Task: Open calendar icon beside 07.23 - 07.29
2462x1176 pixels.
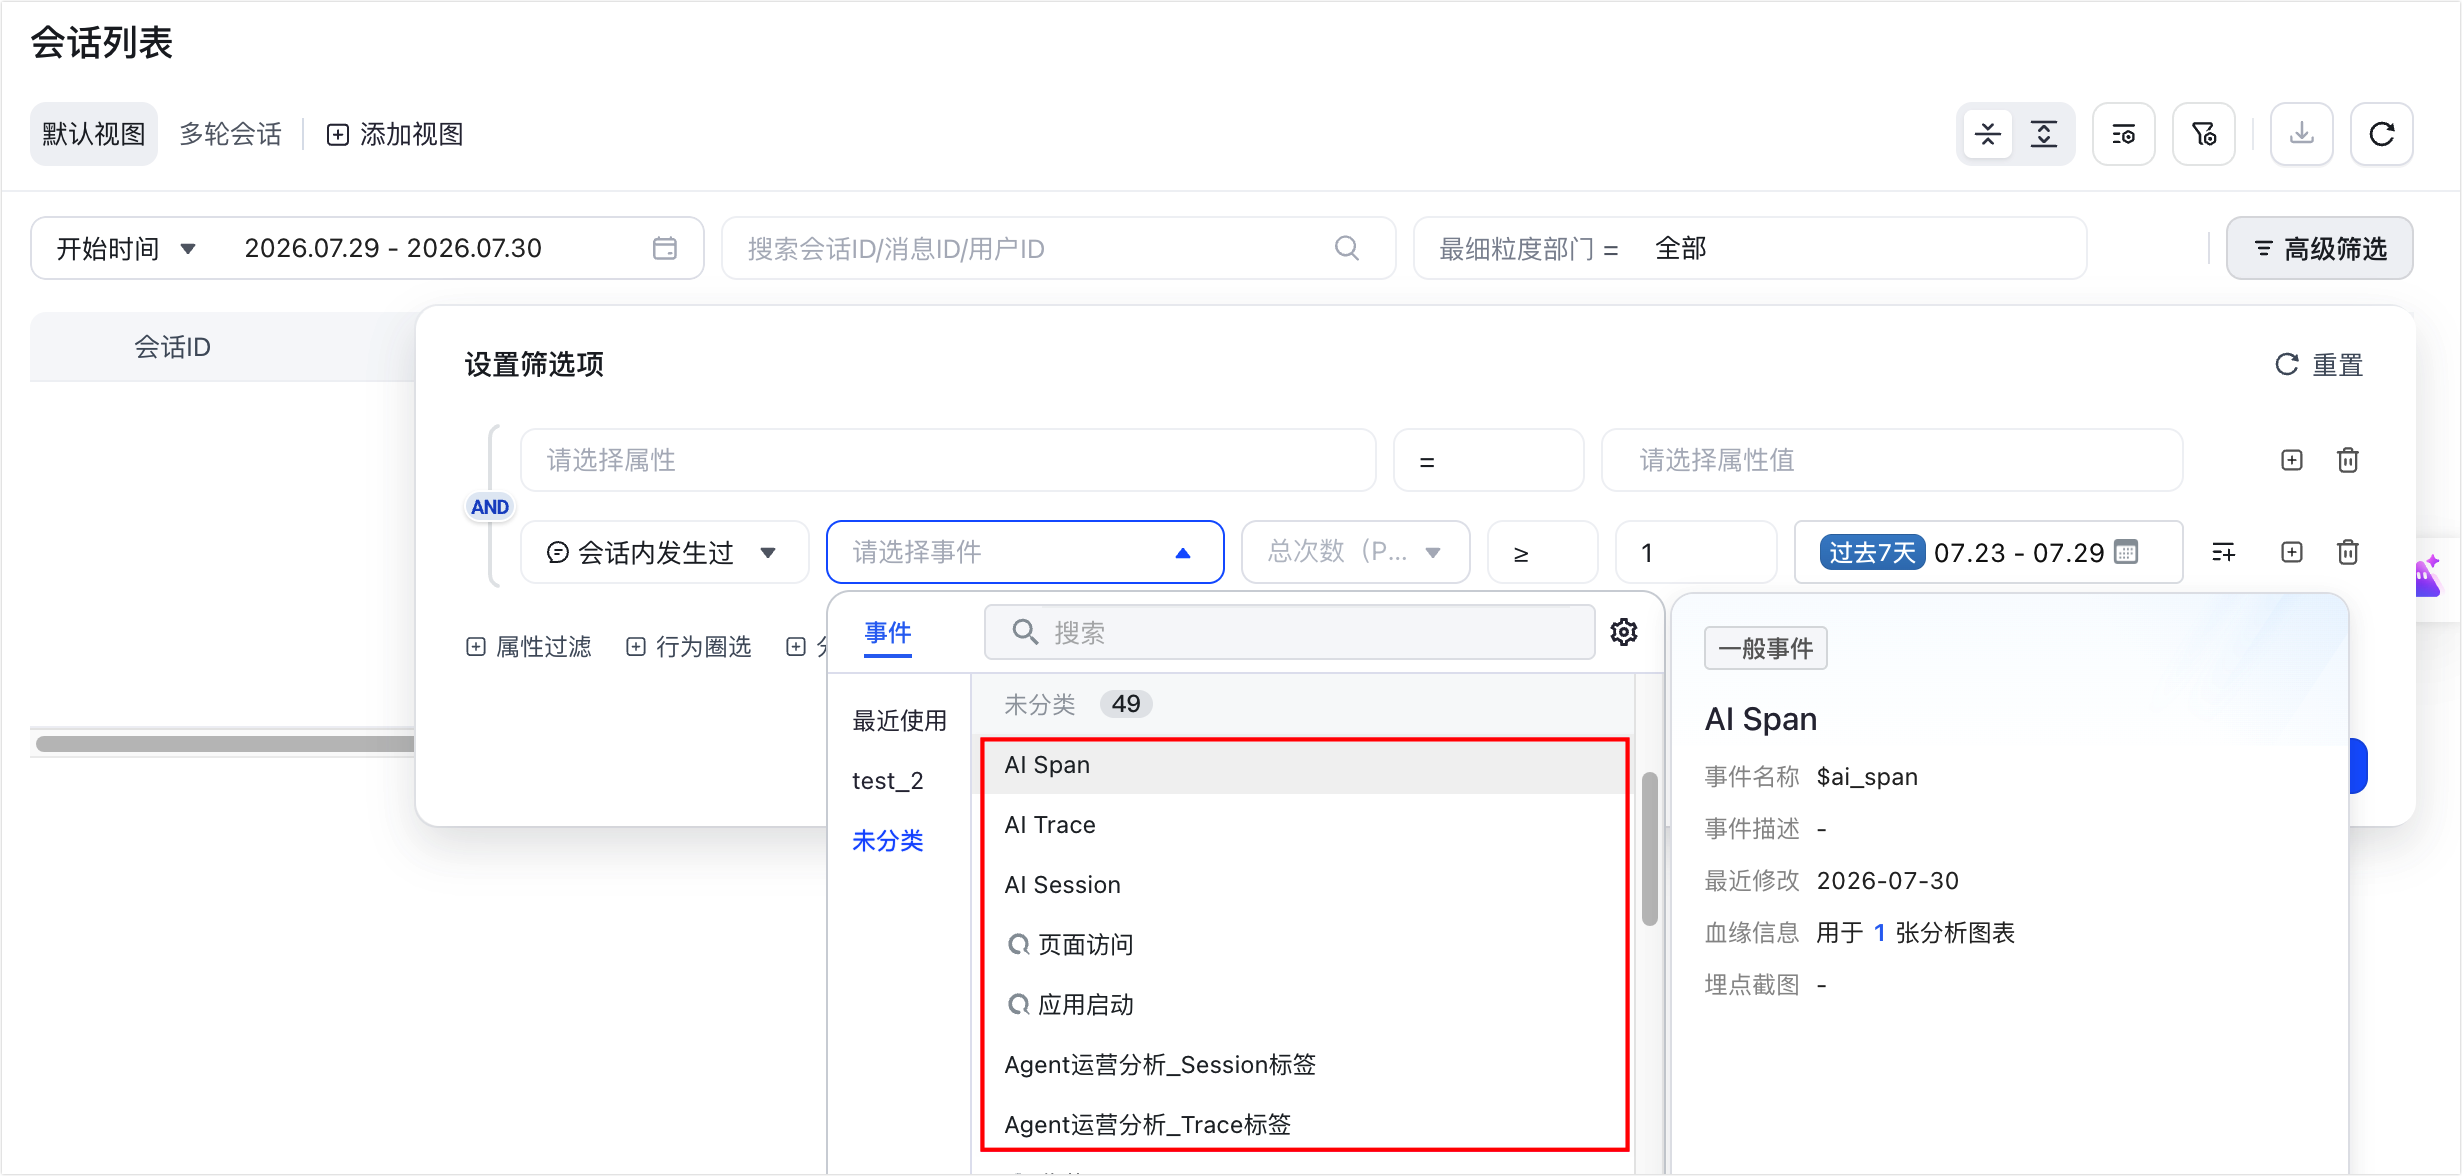Action: click(x=2127, y=552)
